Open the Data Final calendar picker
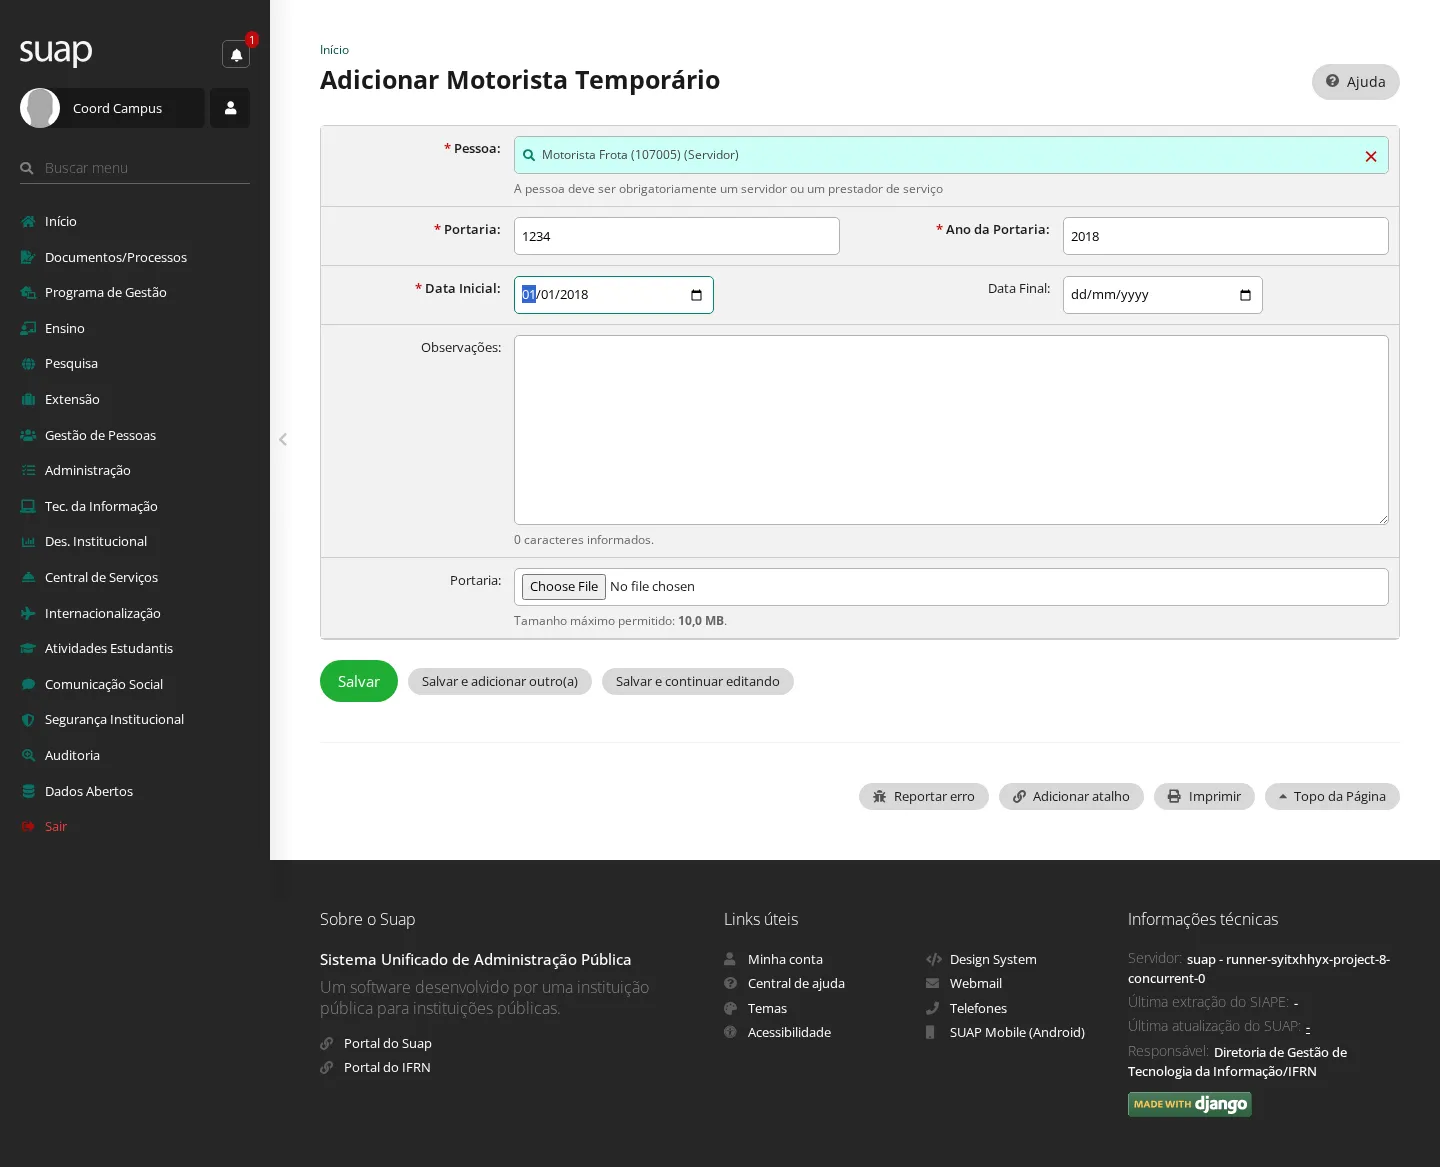 click(x=1245, y=295)
